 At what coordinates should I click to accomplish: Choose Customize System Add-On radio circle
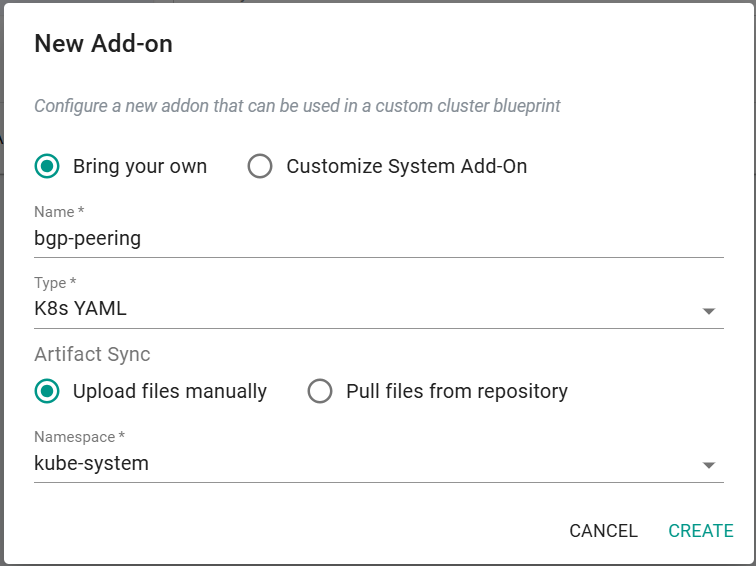pyautogui.click(x=260, y=166)
